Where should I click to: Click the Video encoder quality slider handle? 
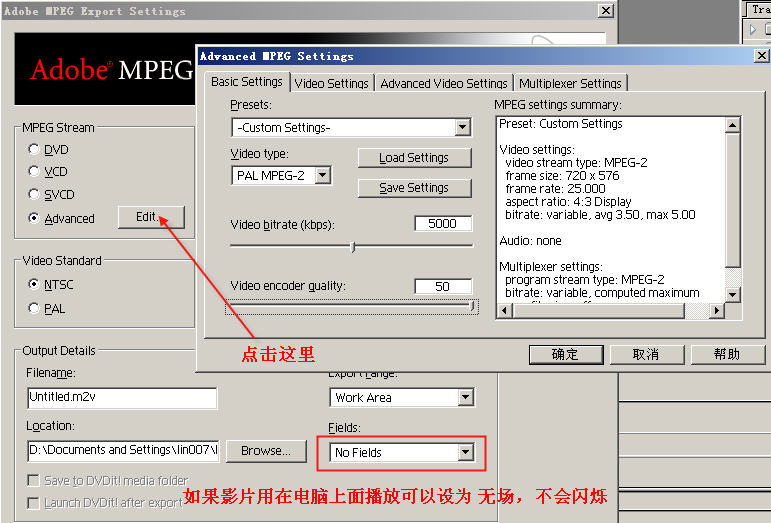[473, 306]
